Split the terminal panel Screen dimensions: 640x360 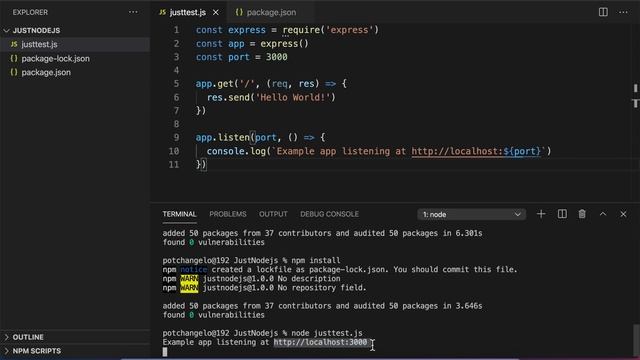coord(562,214)
